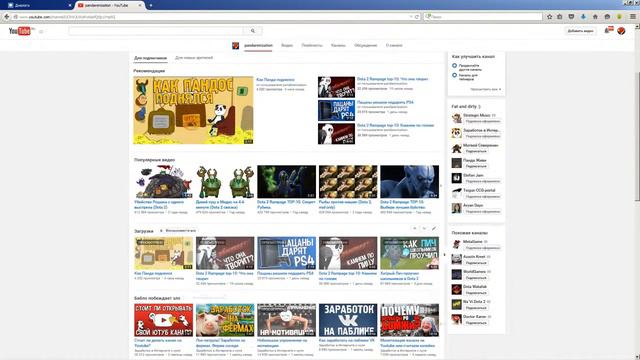Open a new browser tab
Screen dimensions: 640x360
151,5
